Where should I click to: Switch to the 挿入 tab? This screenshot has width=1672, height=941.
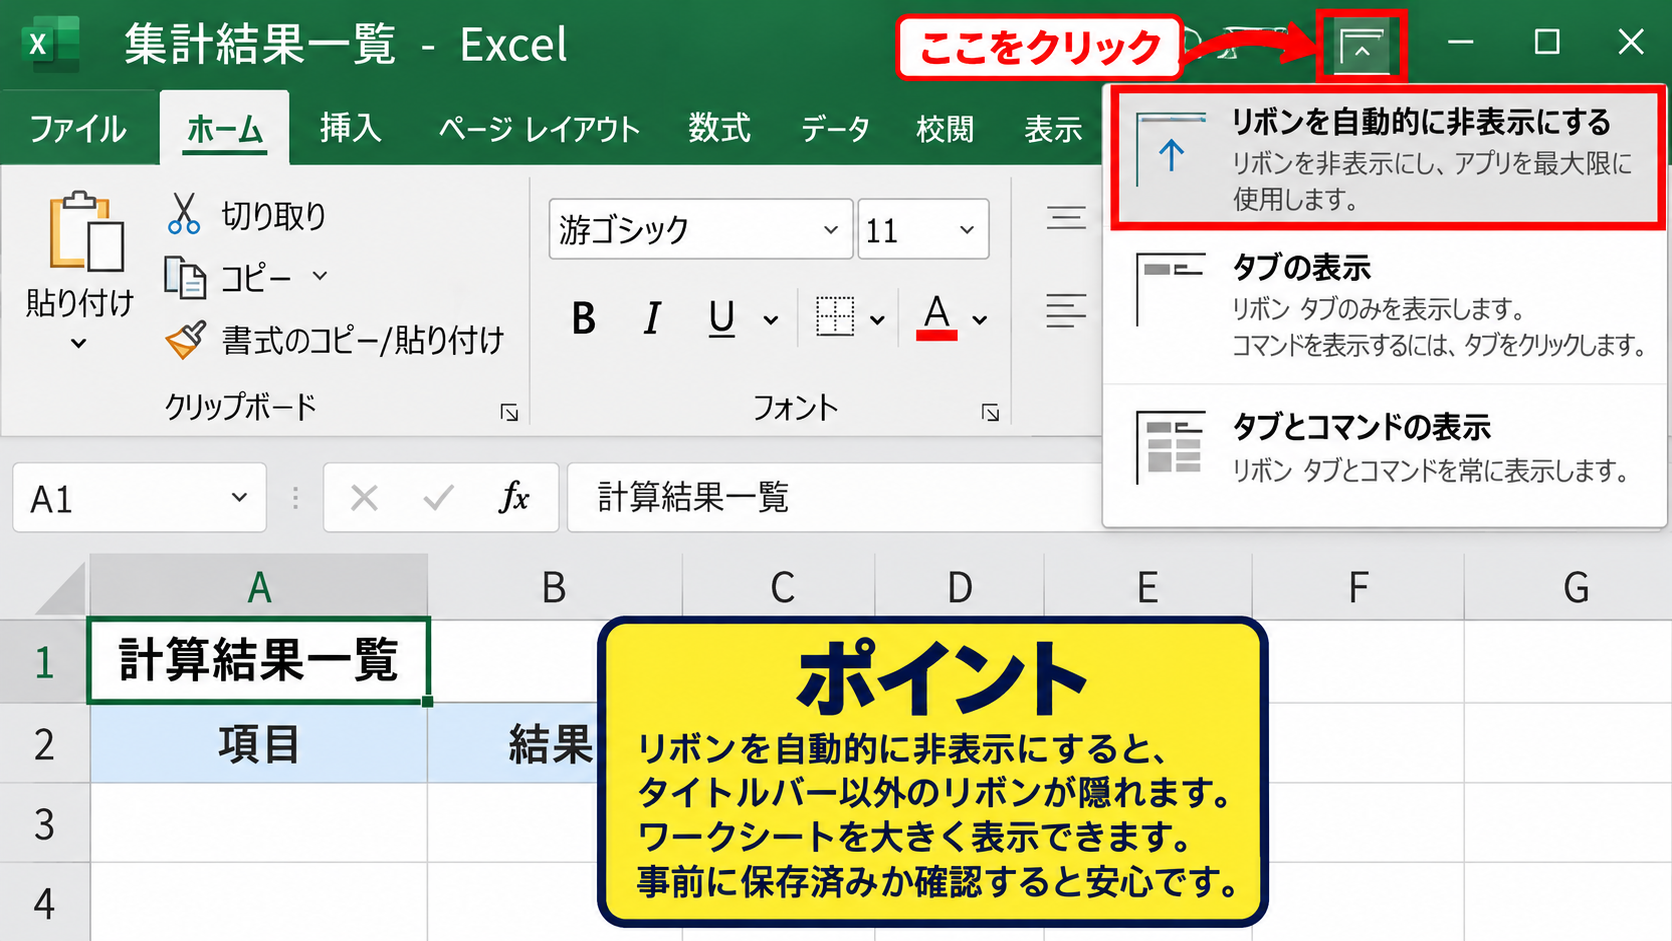[351, 128]
